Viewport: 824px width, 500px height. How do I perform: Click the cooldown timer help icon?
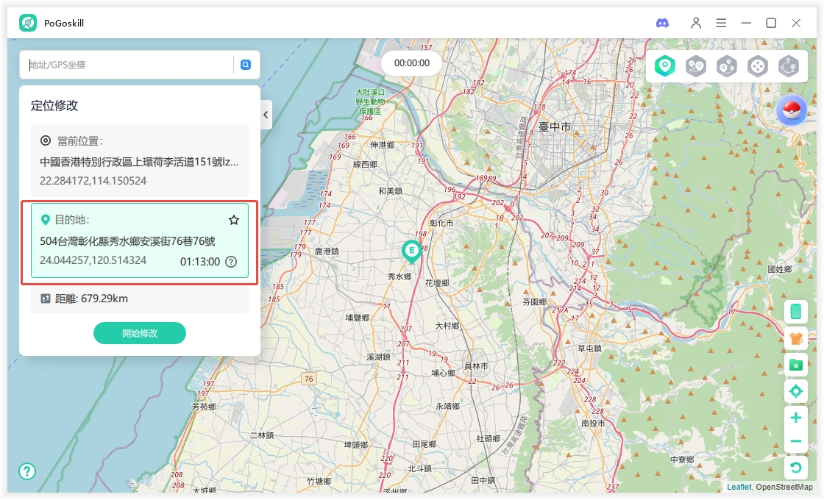coord(231,262)
